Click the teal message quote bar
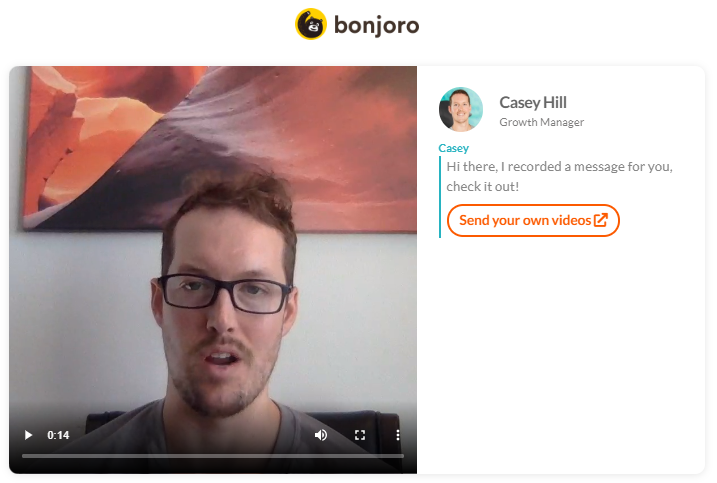The height and width of the screenshot is (483, 717). pyautogui.click(x=440, y=197)
